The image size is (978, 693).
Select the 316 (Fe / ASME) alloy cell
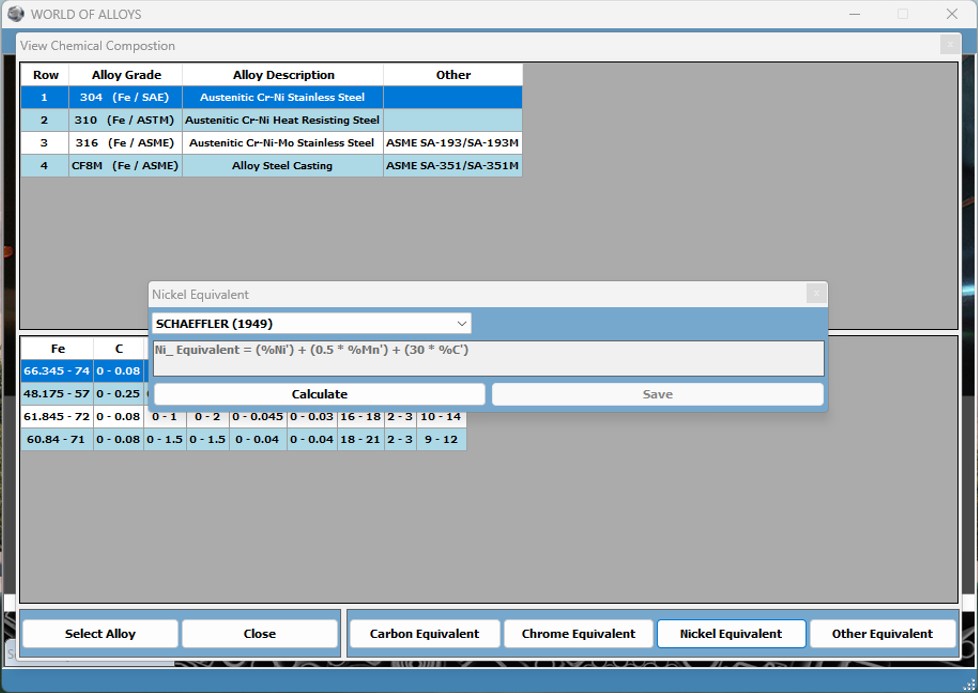pos(125,143)
